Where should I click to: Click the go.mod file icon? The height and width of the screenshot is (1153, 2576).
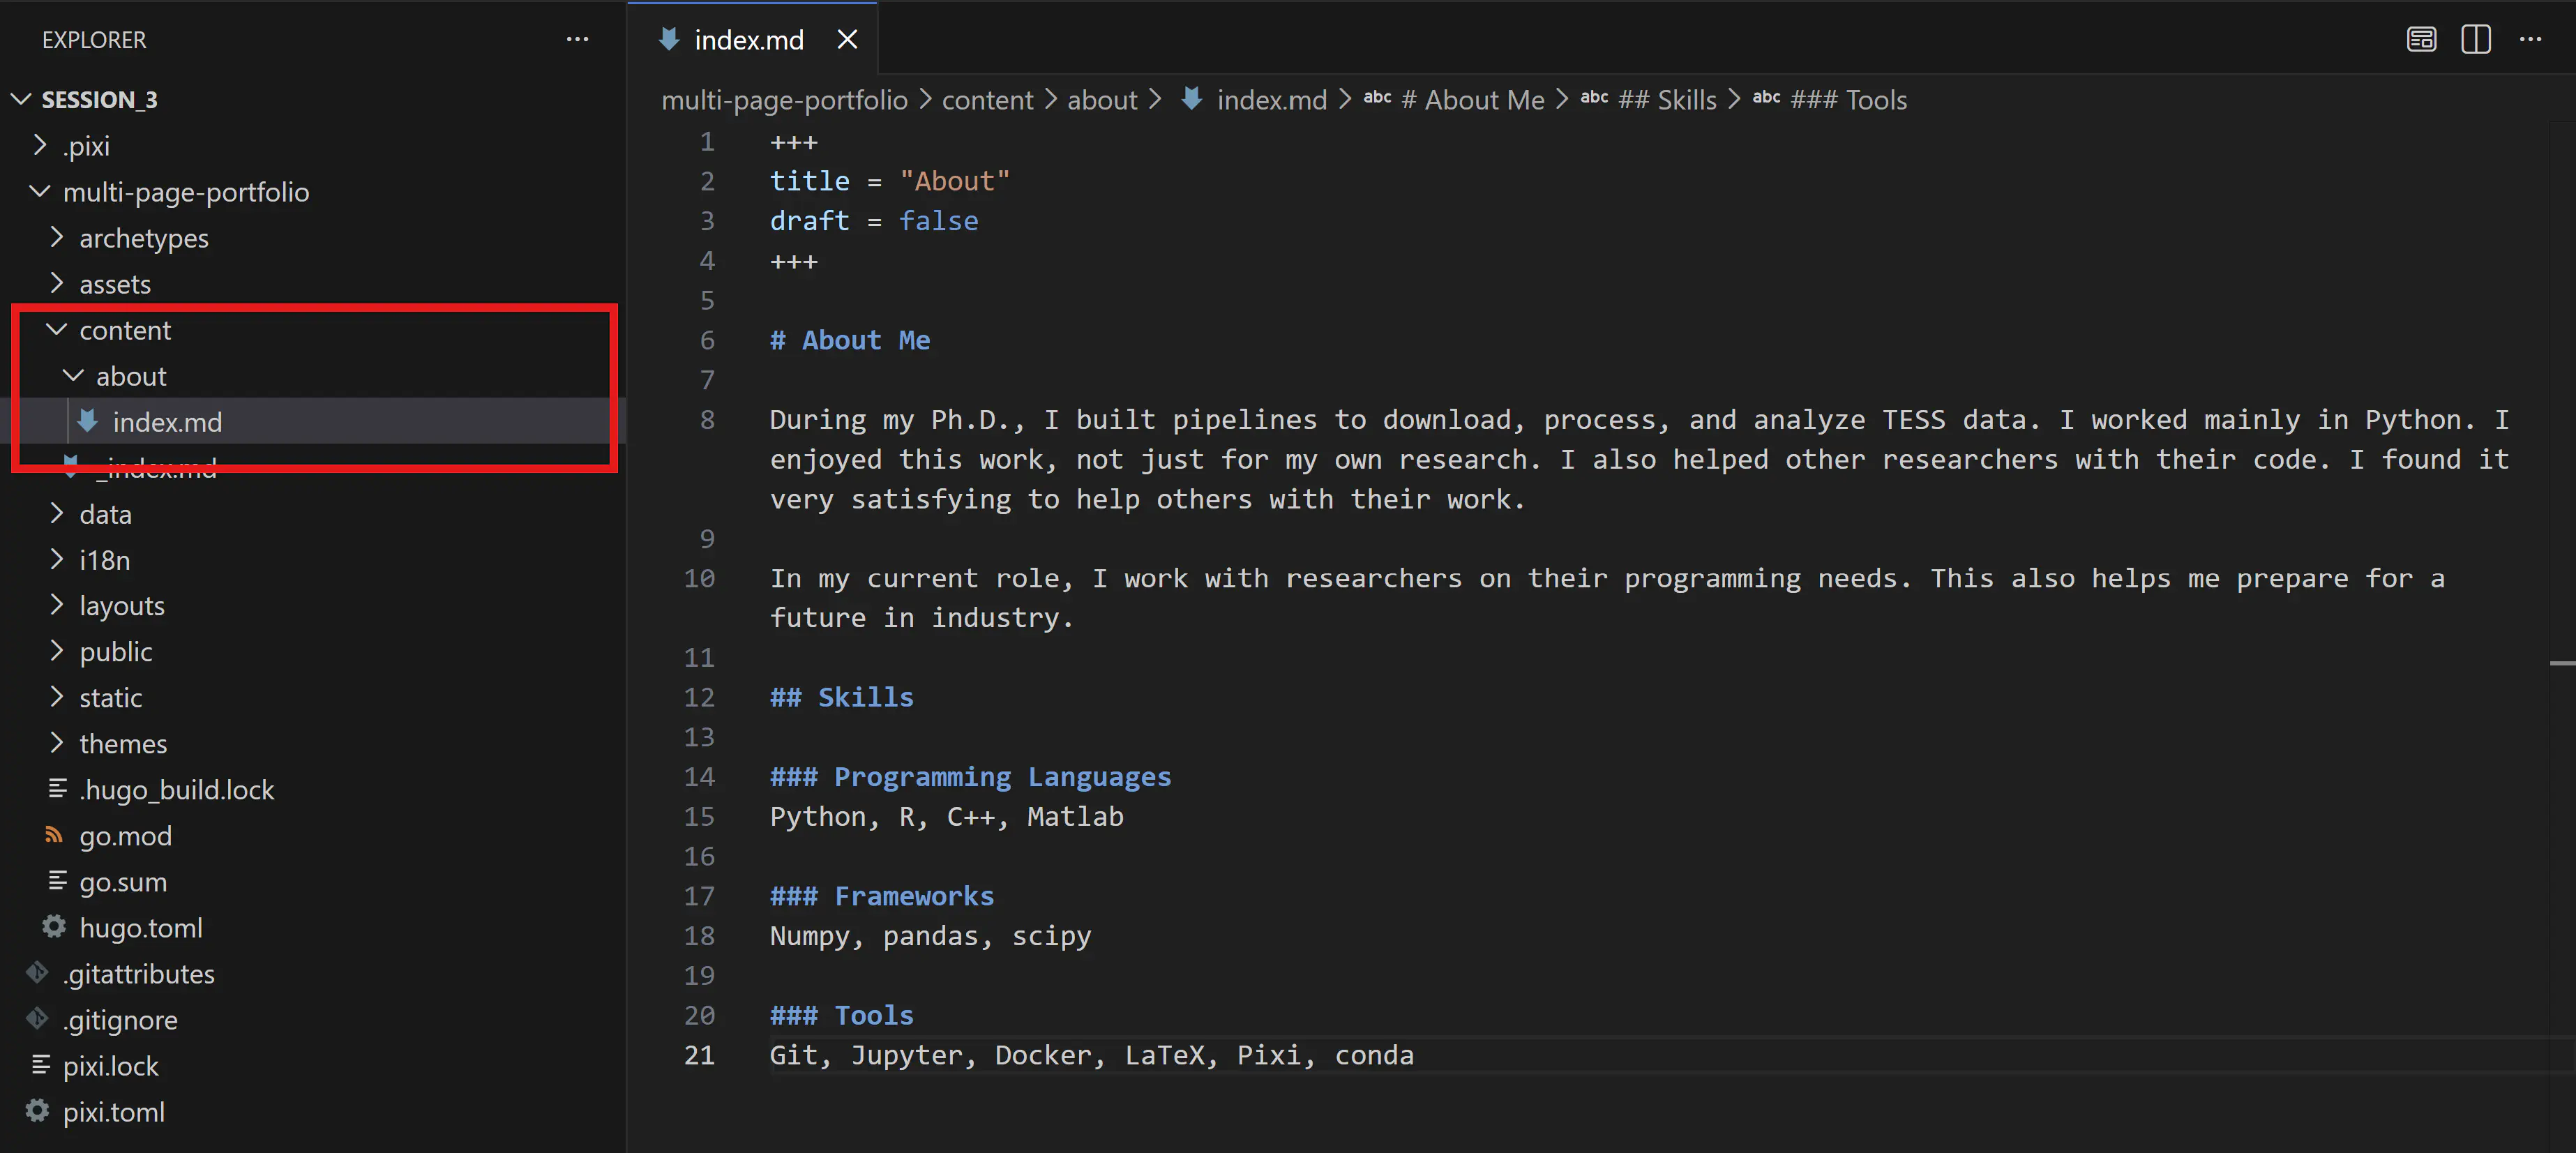point(54,835)
